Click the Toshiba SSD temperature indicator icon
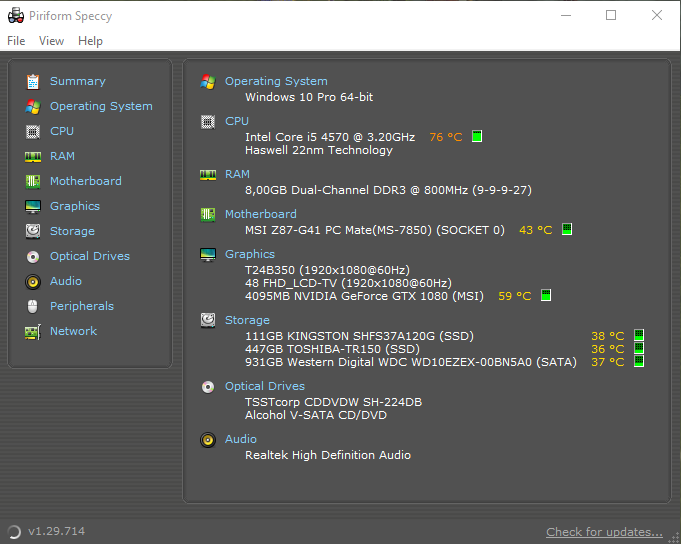Viewport: 681px width, 544px height. [x=639, y=348]
